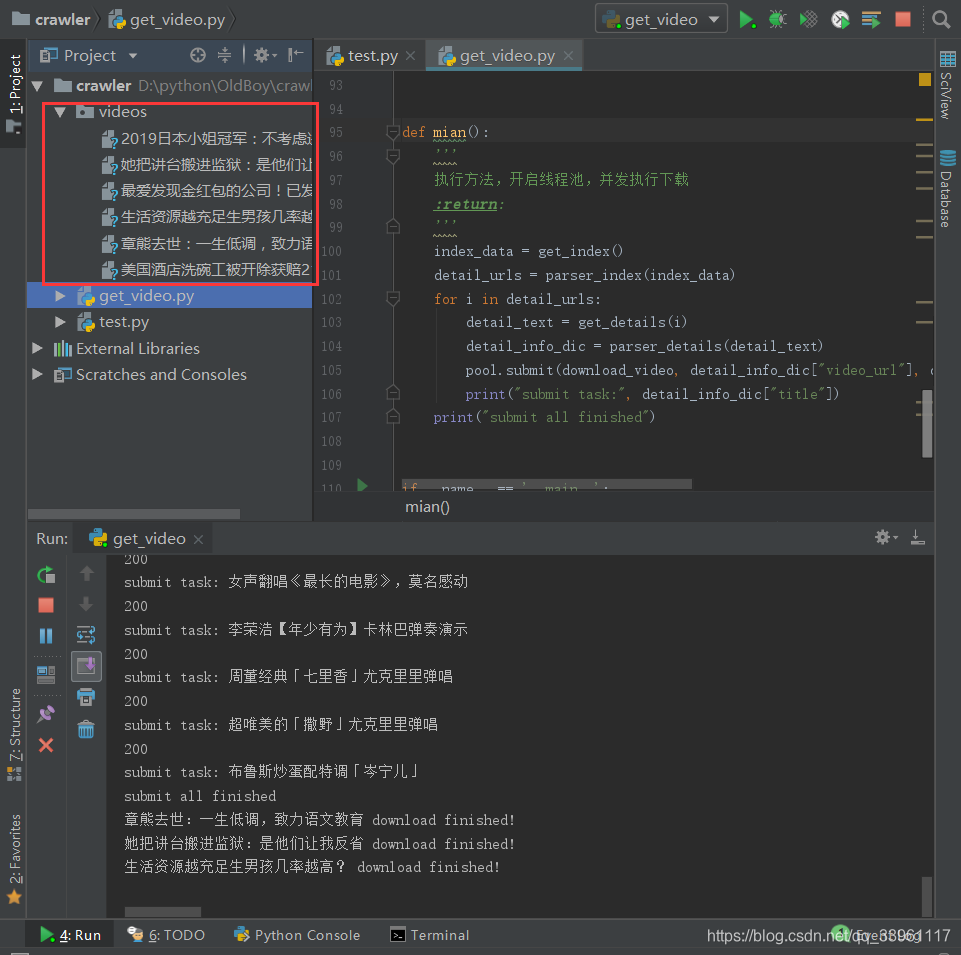The height and width of the screenshot is (955, 961).
Task: Click the concurrency diagram run icon
Action: click(871, 20)
